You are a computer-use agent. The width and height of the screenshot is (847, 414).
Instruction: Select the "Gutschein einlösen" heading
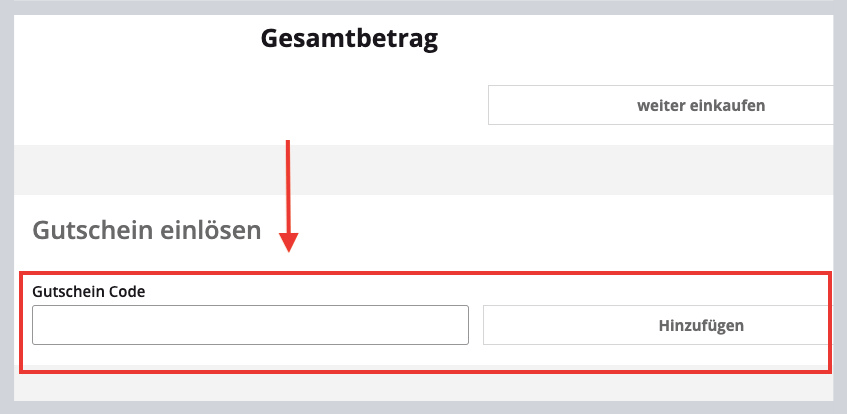[147, 231]
